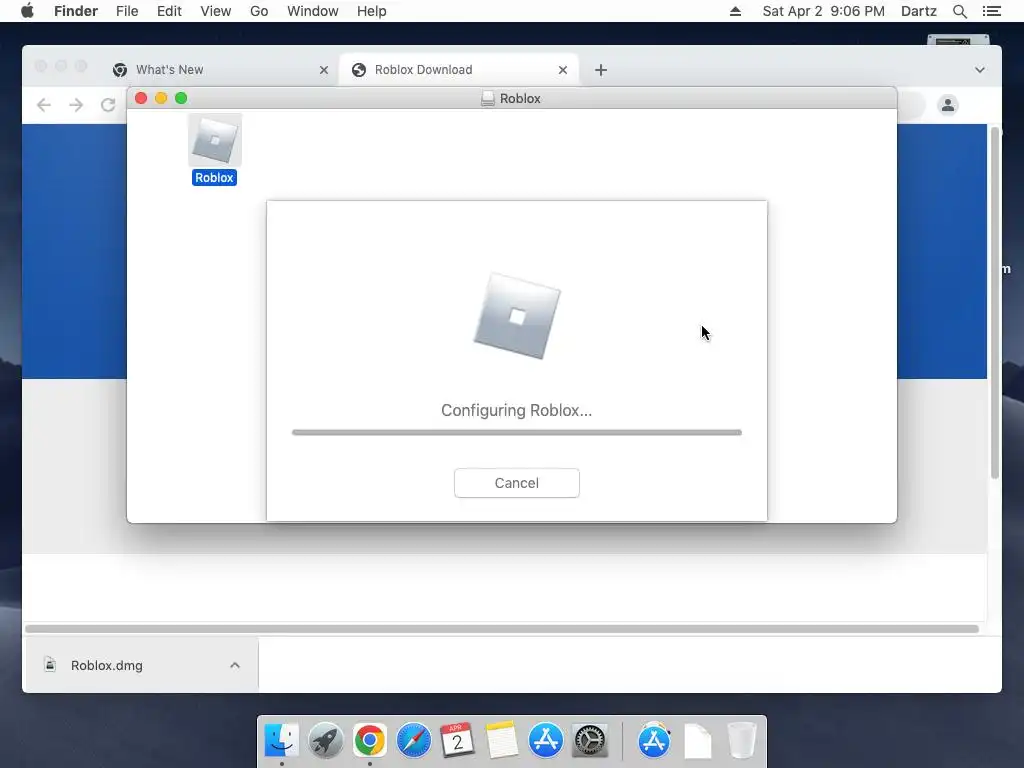Open the Go menu

(x=259, y=11)
